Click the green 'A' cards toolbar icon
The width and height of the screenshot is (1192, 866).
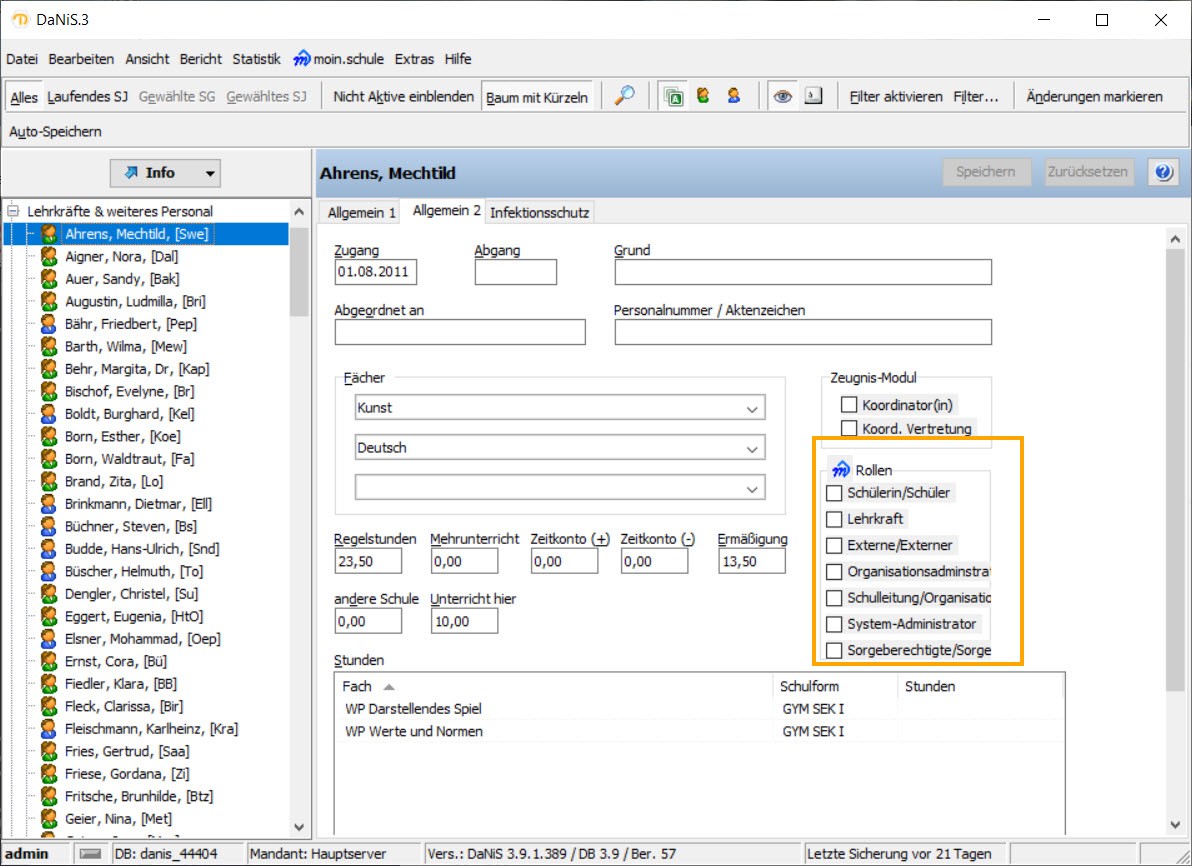point(675,96)
